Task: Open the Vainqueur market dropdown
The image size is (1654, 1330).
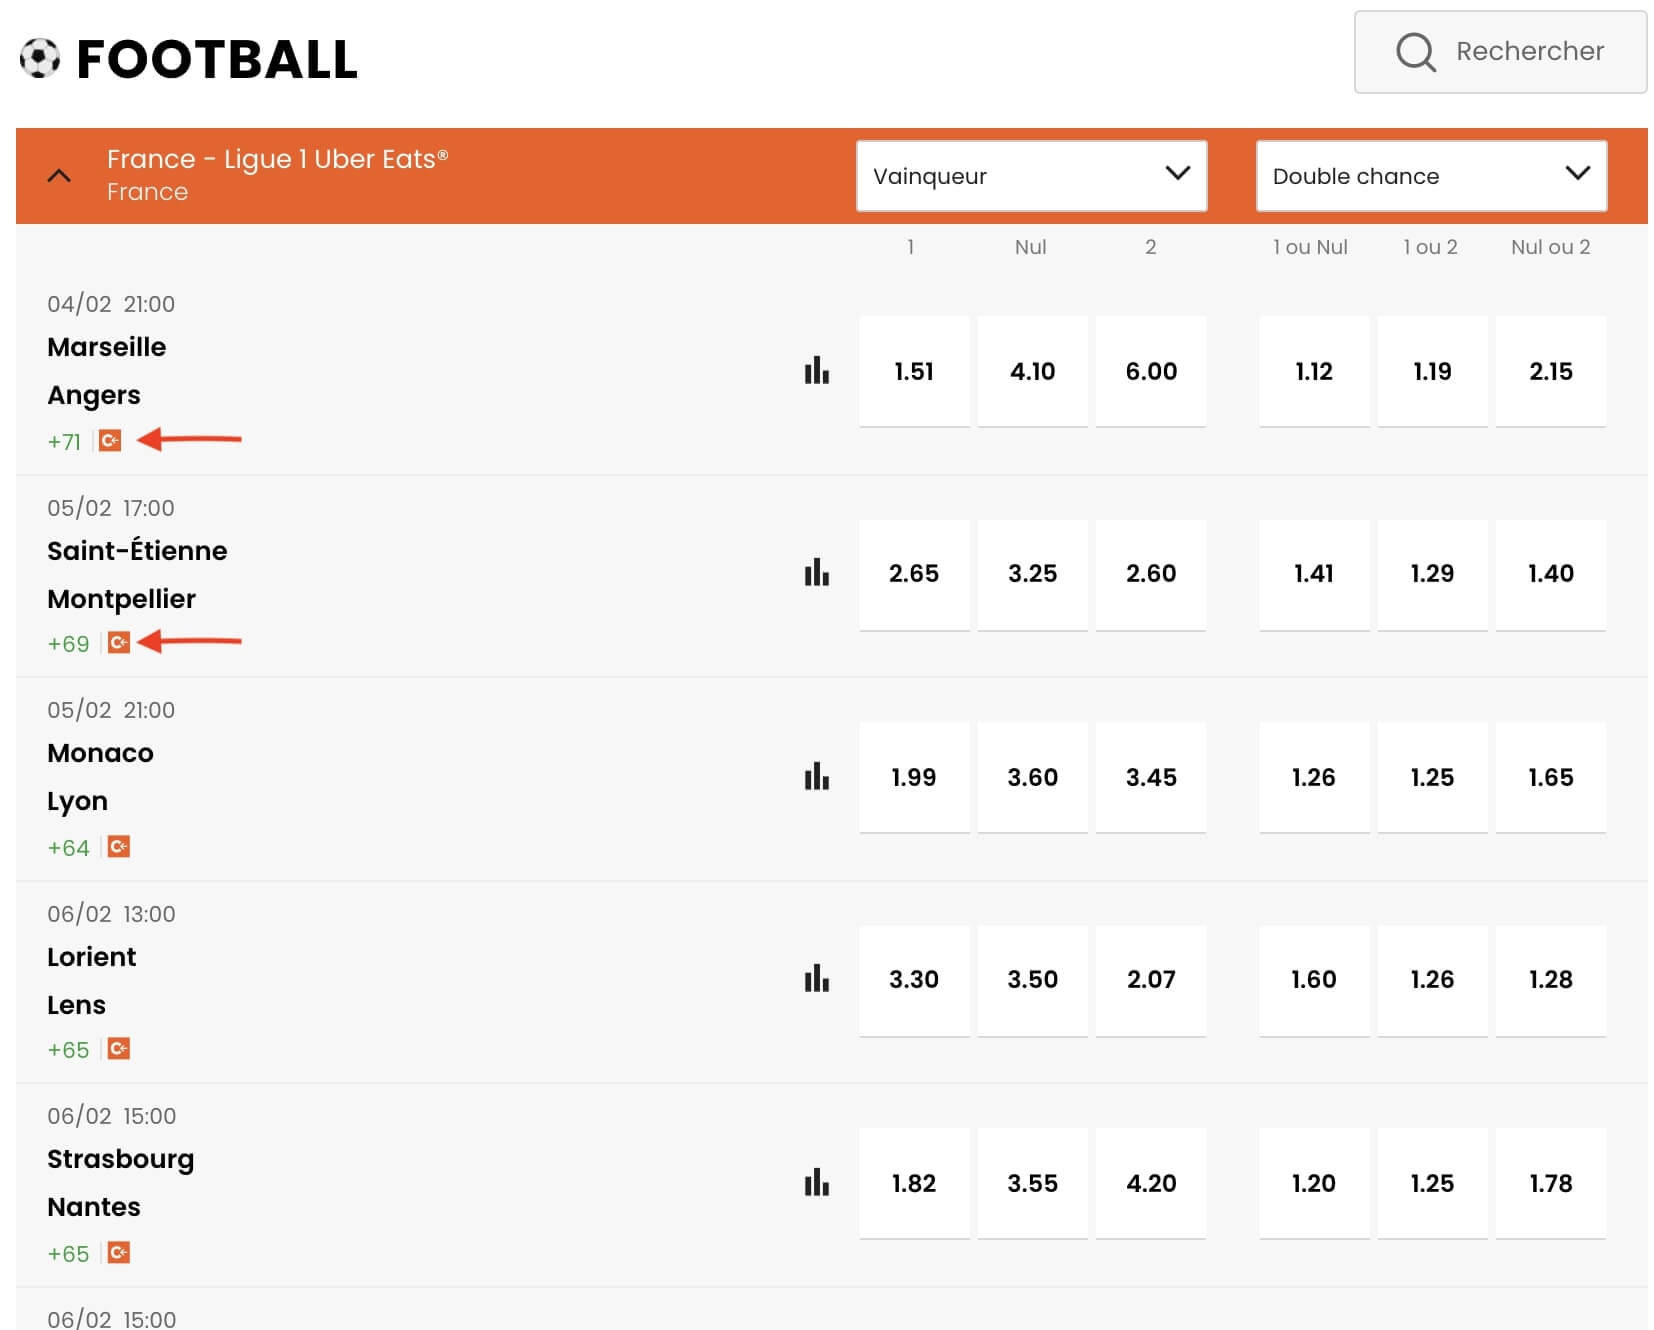Action: tap(1031, 176)
